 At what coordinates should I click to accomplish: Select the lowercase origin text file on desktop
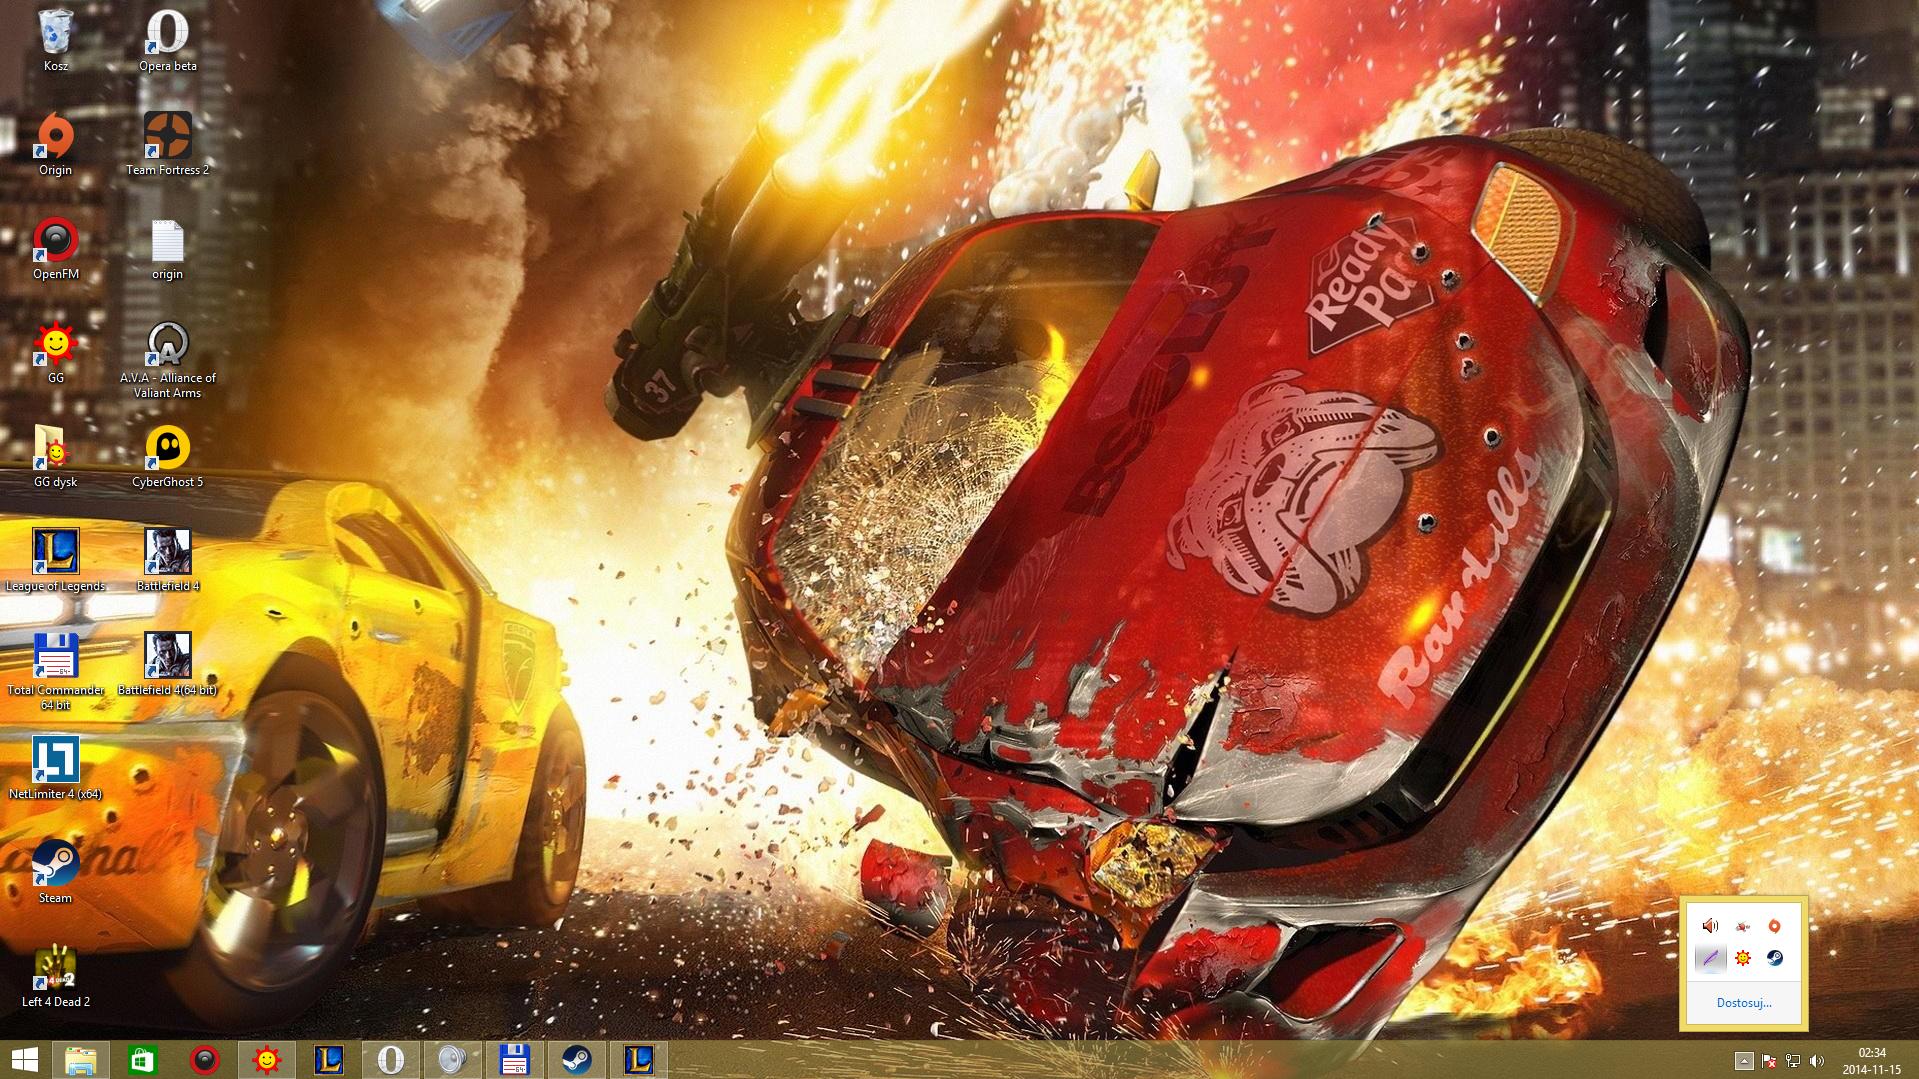point(168,249)
